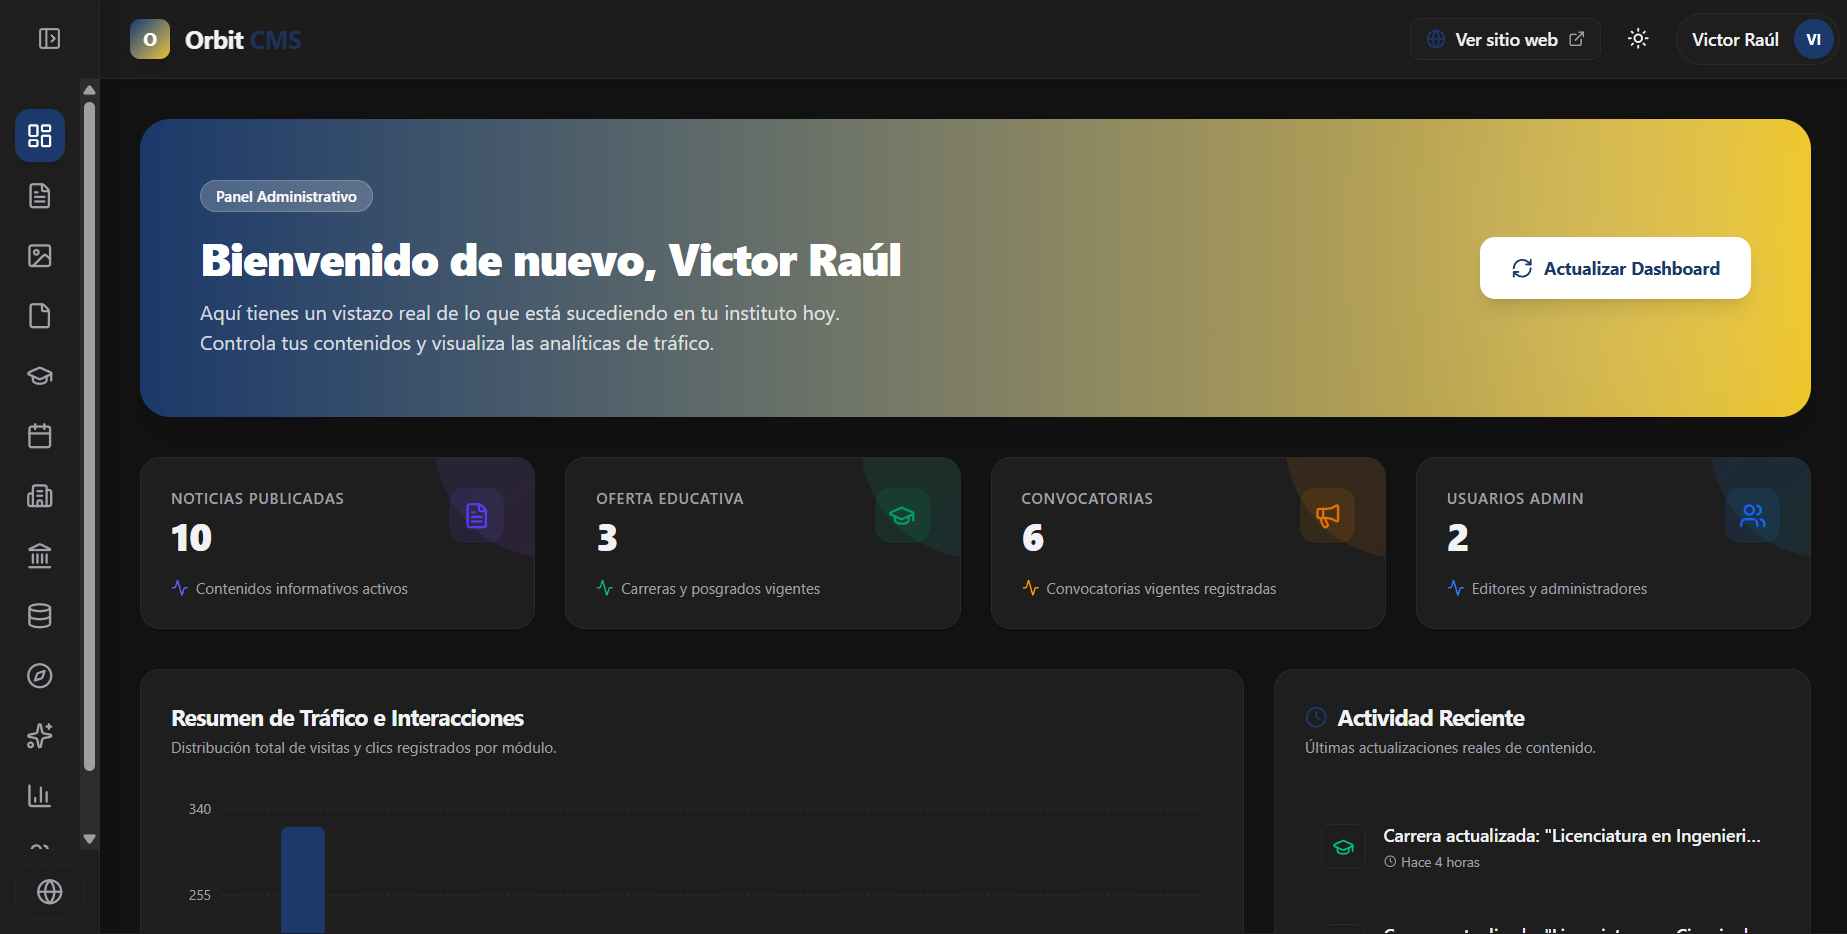Click the Panel Administrativo badge

(286, 196)
